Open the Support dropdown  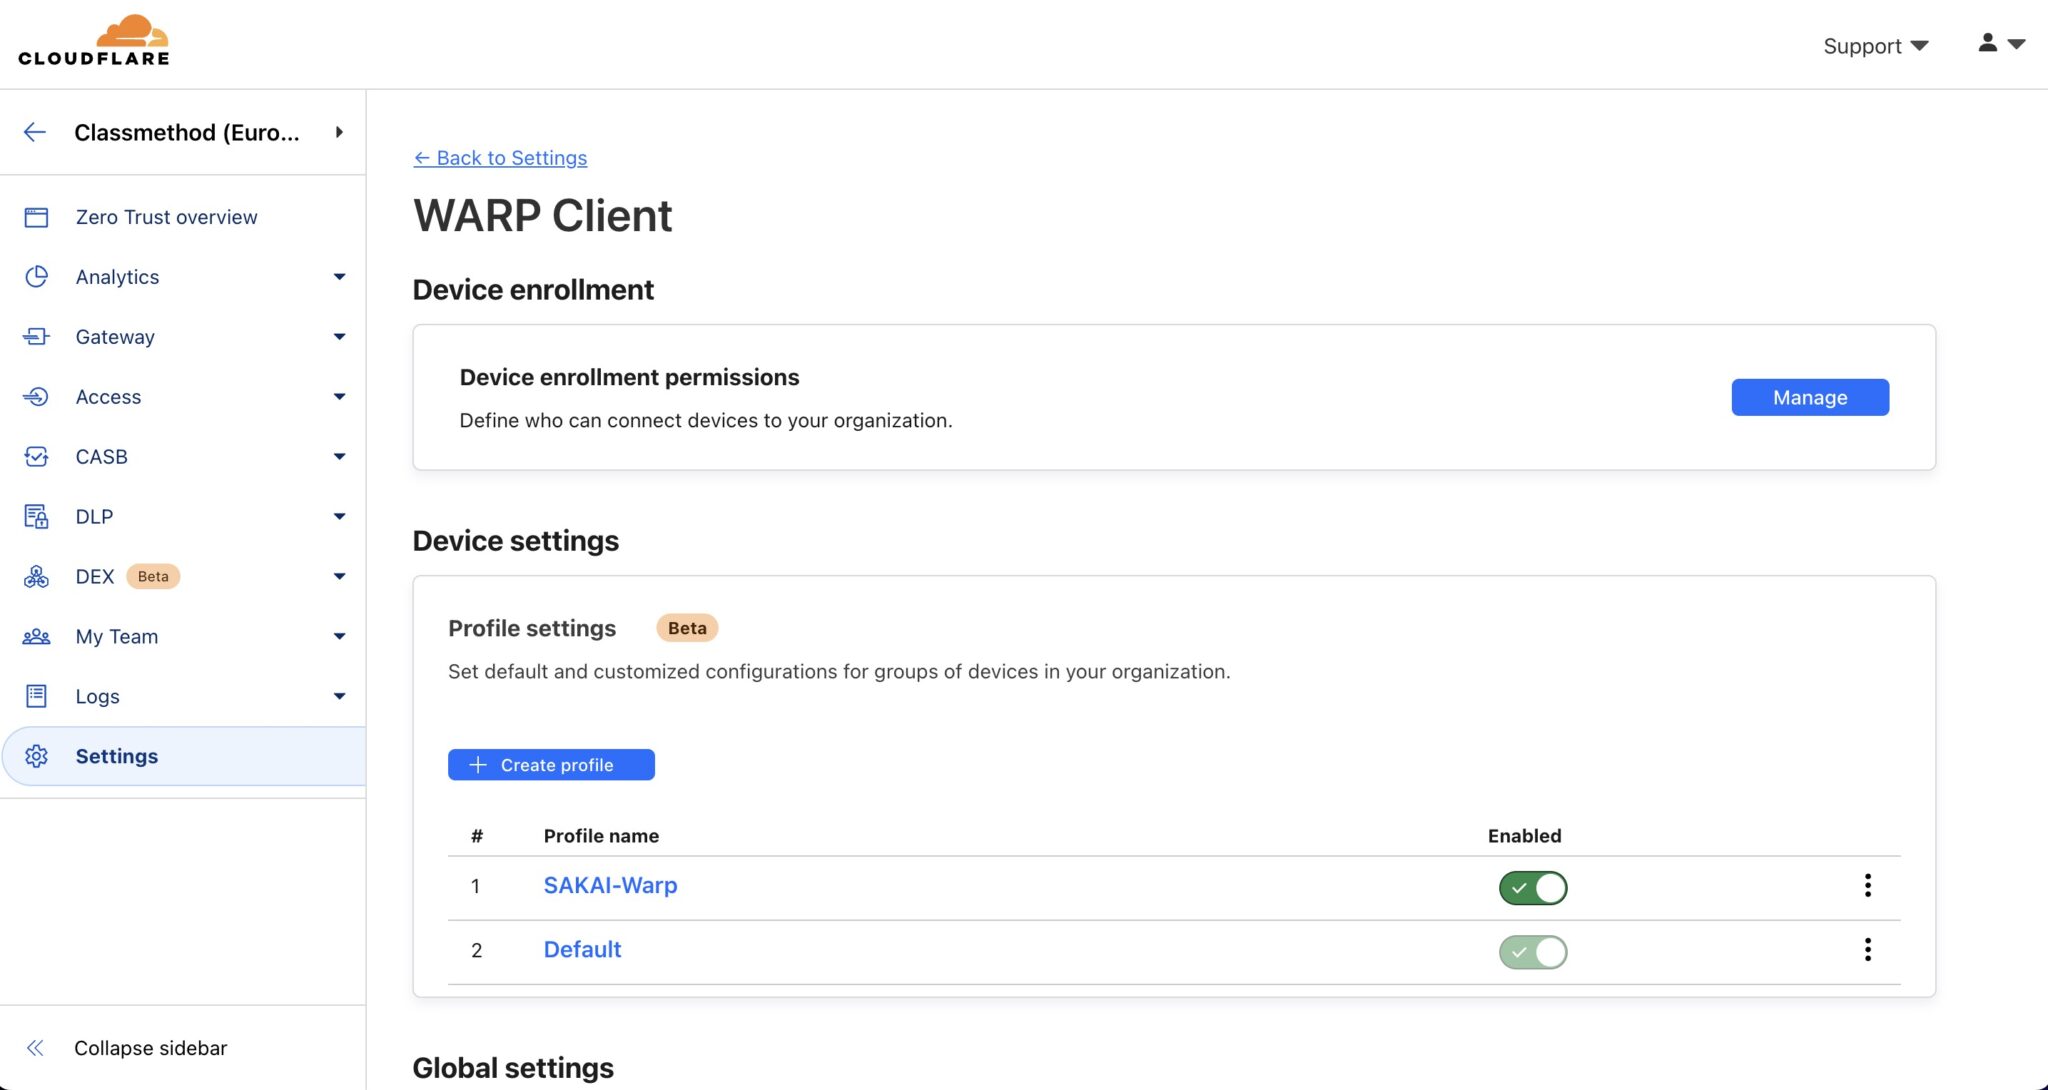coord(1875,46)
